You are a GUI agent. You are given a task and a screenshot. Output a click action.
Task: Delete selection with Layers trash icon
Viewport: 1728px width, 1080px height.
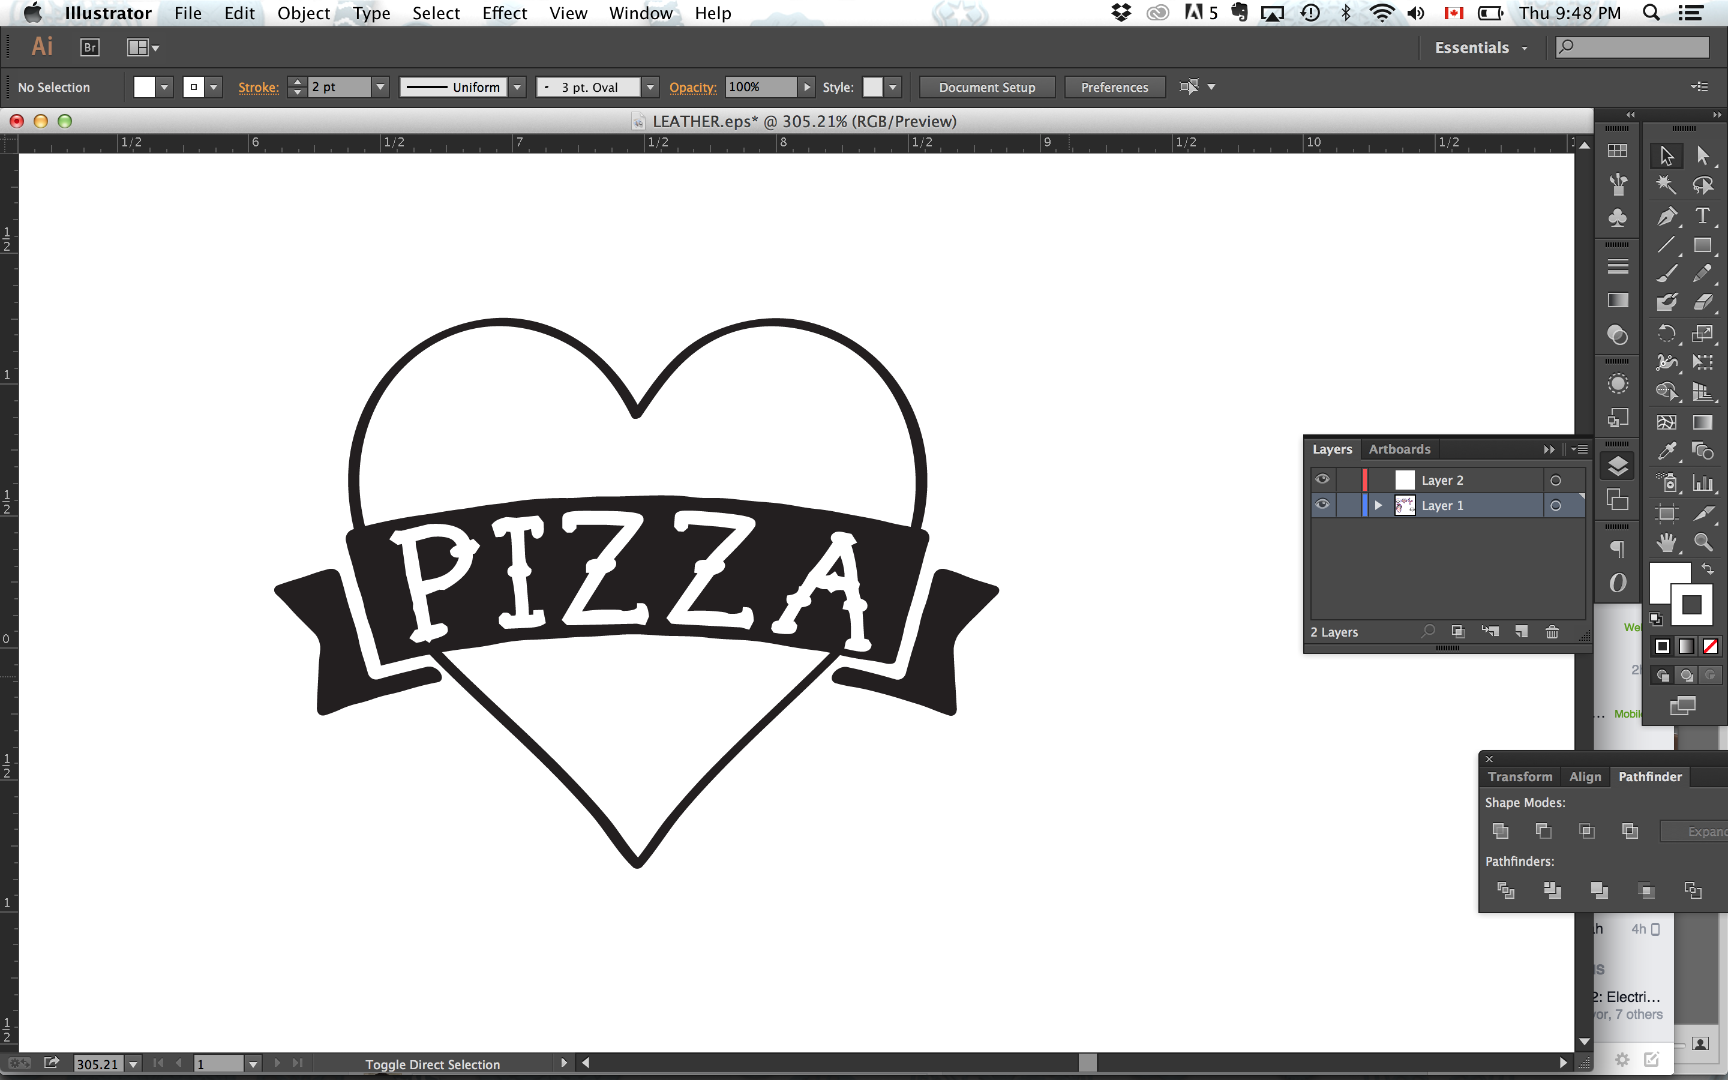[x=1552, y=632]
